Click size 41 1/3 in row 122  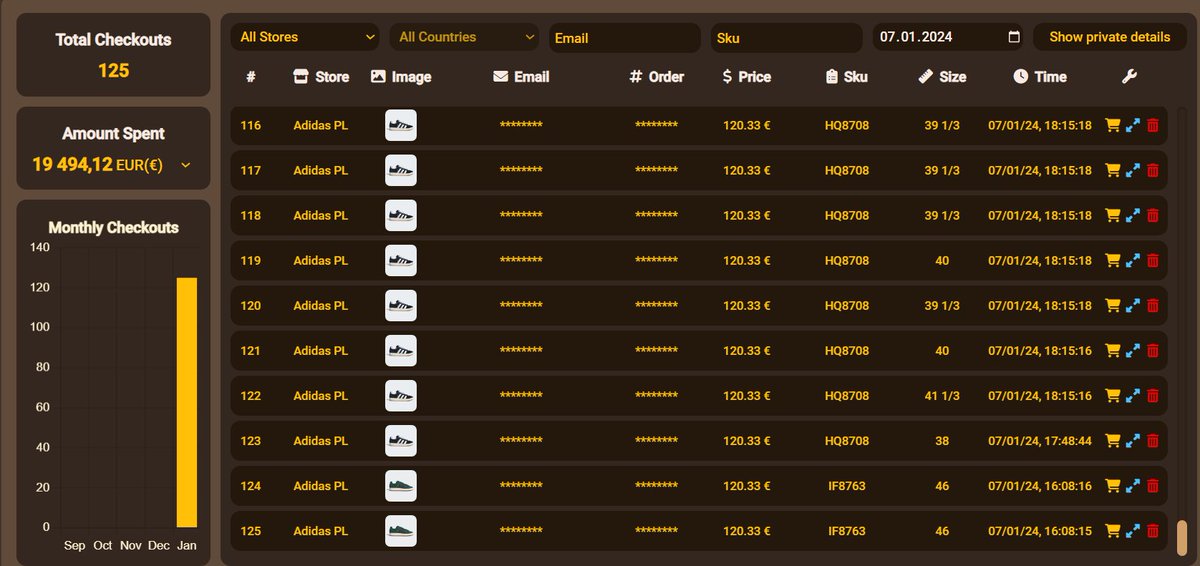pyautogui.click(x=942, y=396)
